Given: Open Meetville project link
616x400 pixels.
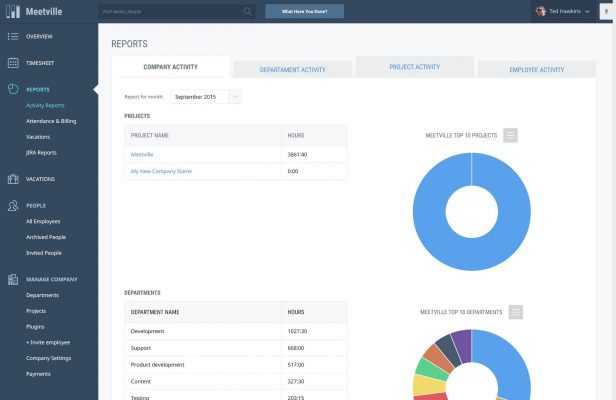Looking at the screenshot, I should 142,154.
